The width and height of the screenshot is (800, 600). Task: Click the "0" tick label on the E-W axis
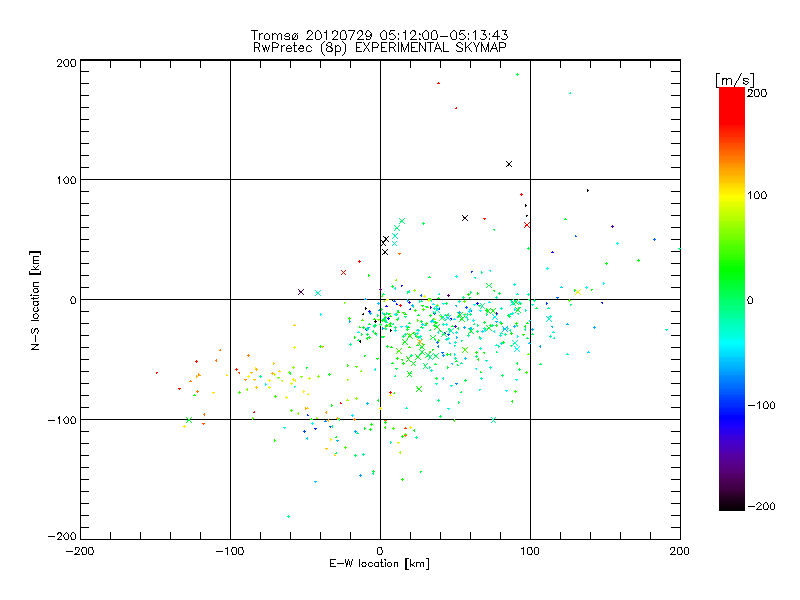click(x=380, y=551)
